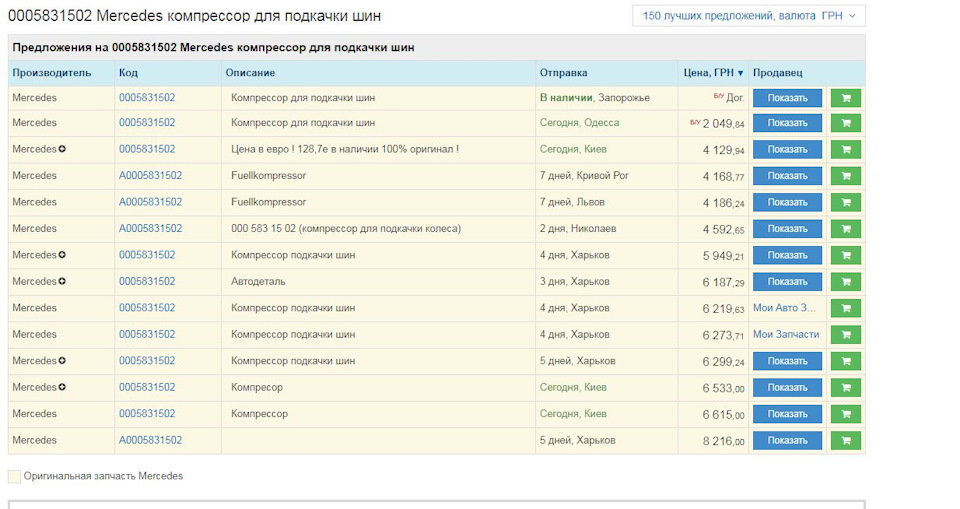Select the 000 583 15 02 description text
Image resolution: width=960 pixels, height=509 pixels.
tap(346, 228)
